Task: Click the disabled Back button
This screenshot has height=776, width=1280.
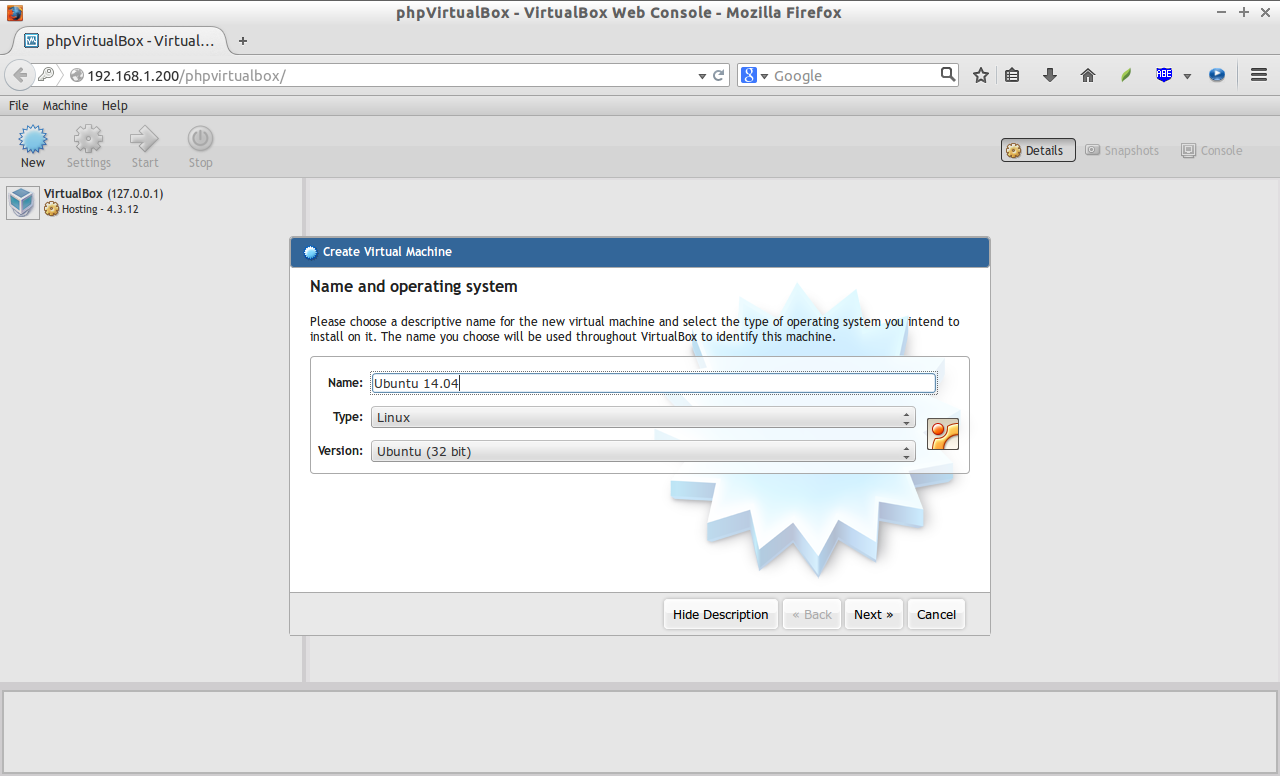Action: click(x=812, y=615)
